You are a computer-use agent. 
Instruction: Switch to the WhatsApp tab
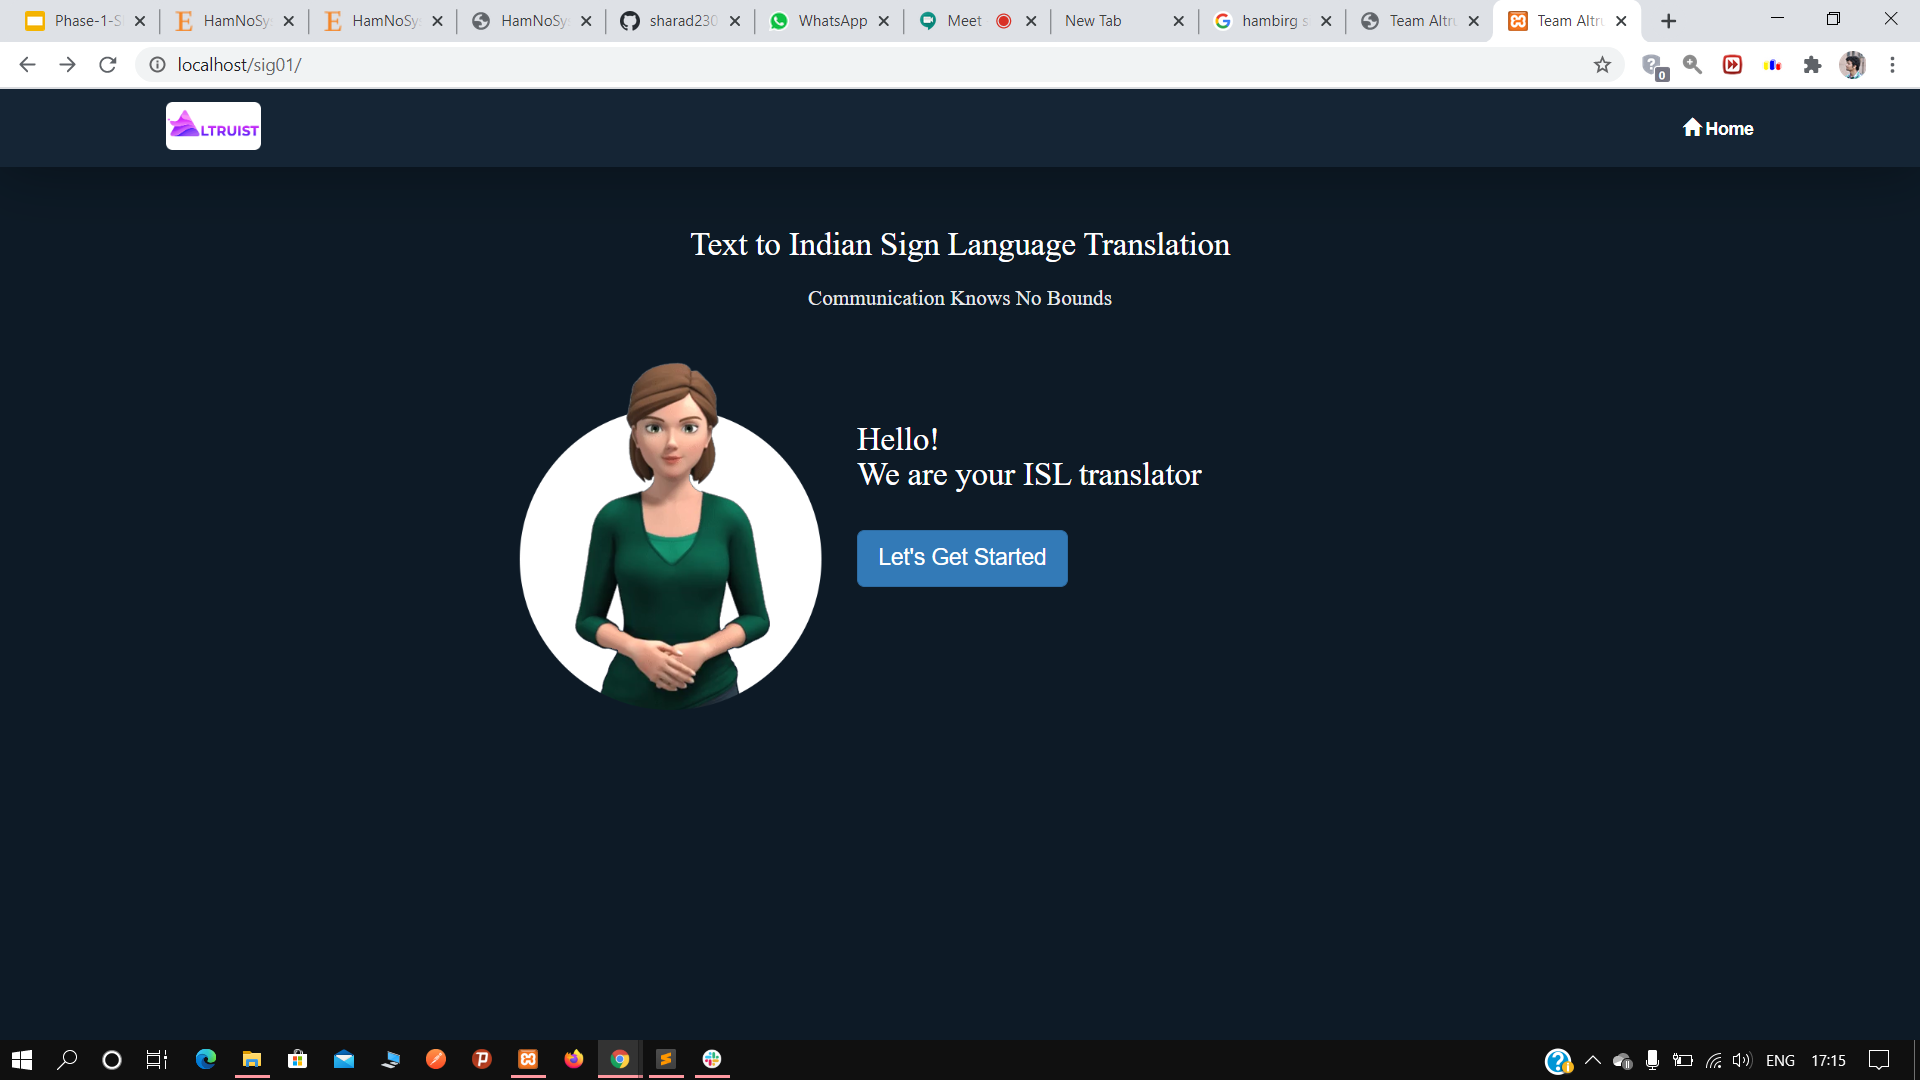830,21
